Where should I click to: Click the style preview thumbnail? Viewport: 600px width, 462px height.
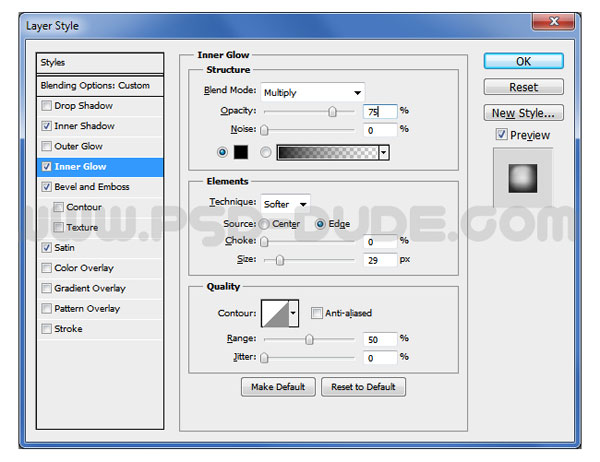(x=523, y=178)
